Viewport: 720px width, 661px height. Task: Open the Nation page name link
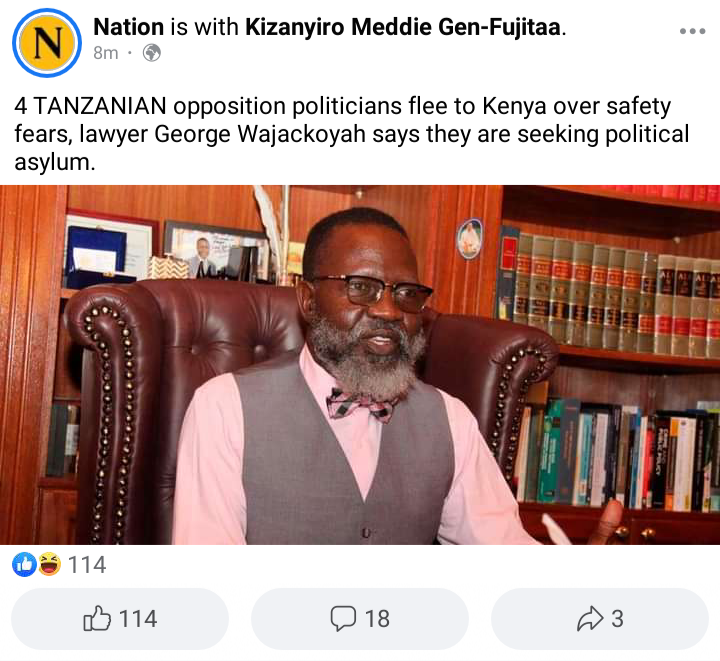pyautogui.click(x=129, y=27)
